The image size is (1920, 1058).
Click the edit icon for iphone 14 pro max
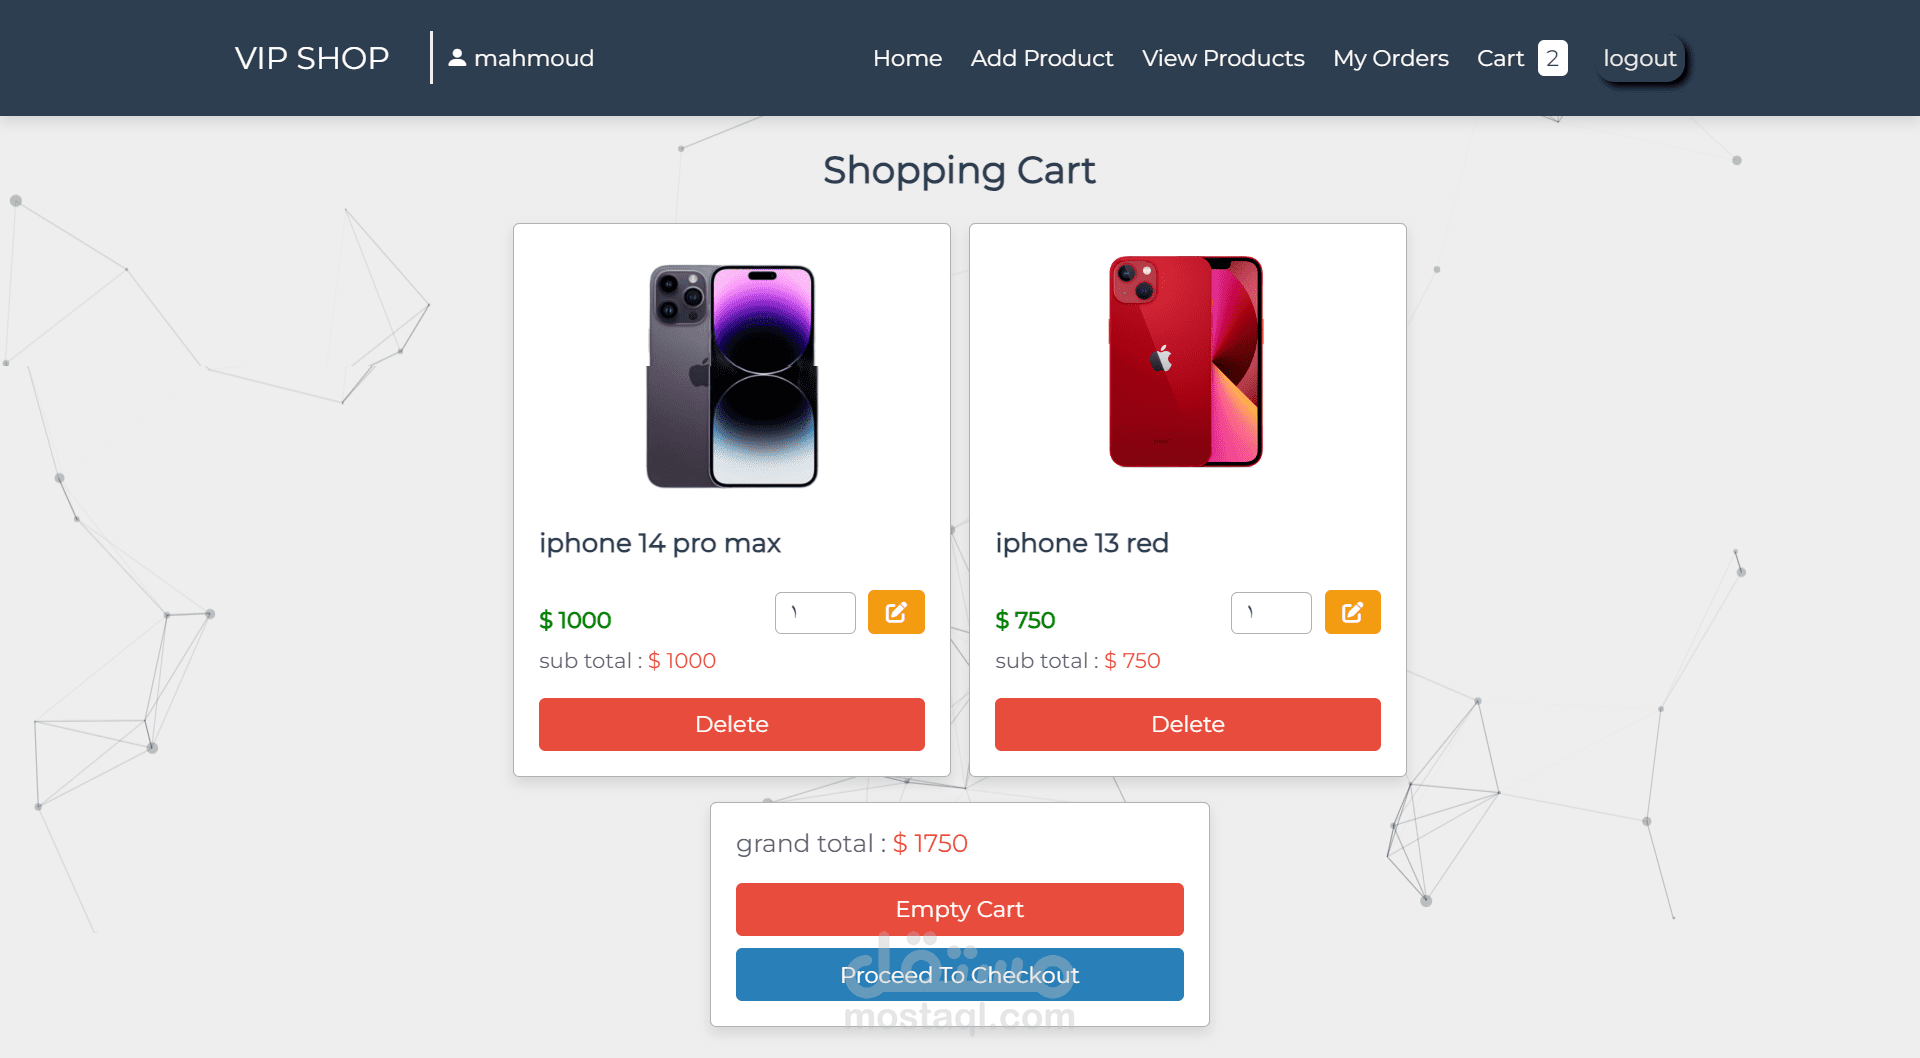[x=896, y=612]
